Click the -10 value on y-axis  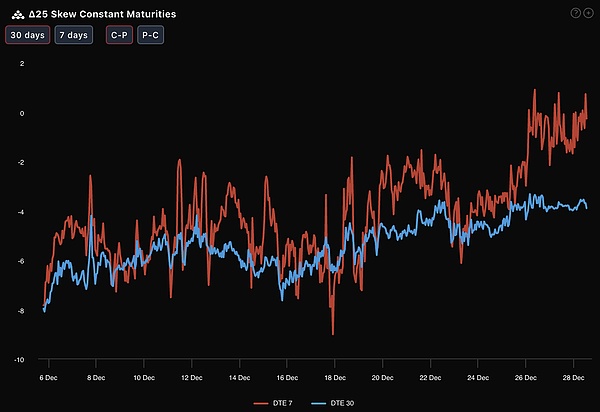(19, 360)
